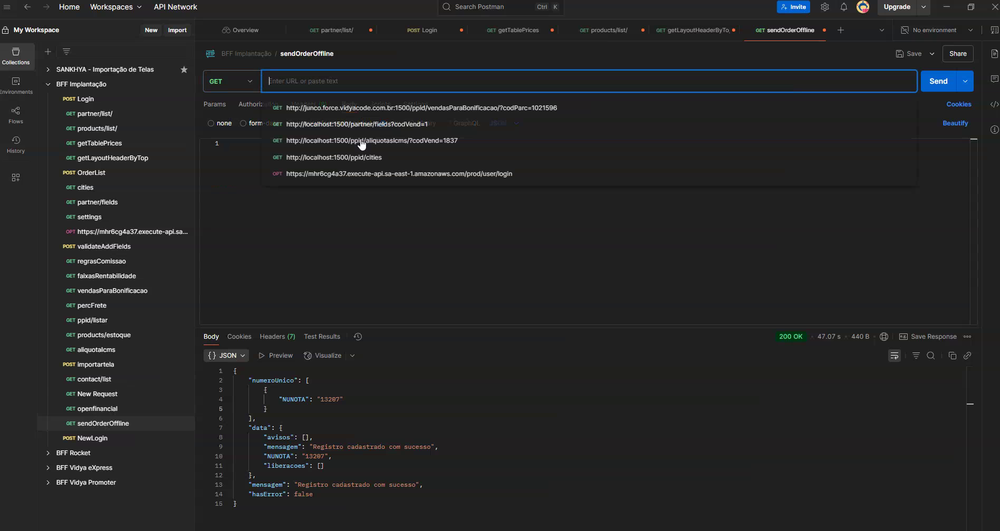Focus the Enter URL input field
Image resolution: width=1000 pixels, height=531 pixels.
tap(589, 81)
